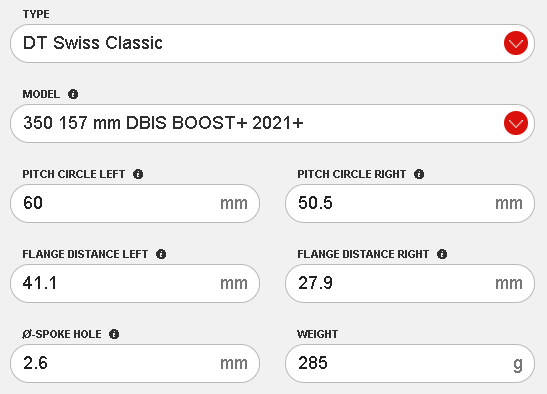Focus the Pitch Circle Left field showing 60

pyautogui.click(x=135, y=203)
